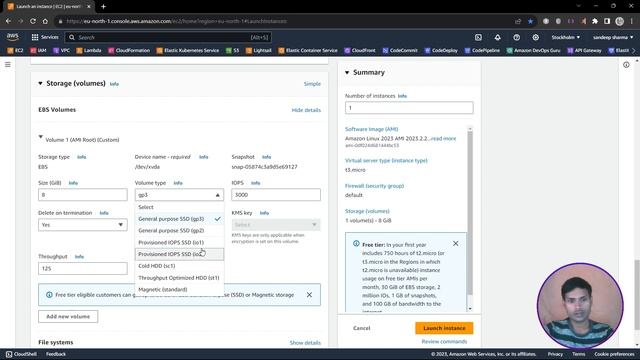This screenshot has width=640, height=360.
Task: Dismiss the free tier storage banner
Action: pyautogui.click(x=309, y=295)
